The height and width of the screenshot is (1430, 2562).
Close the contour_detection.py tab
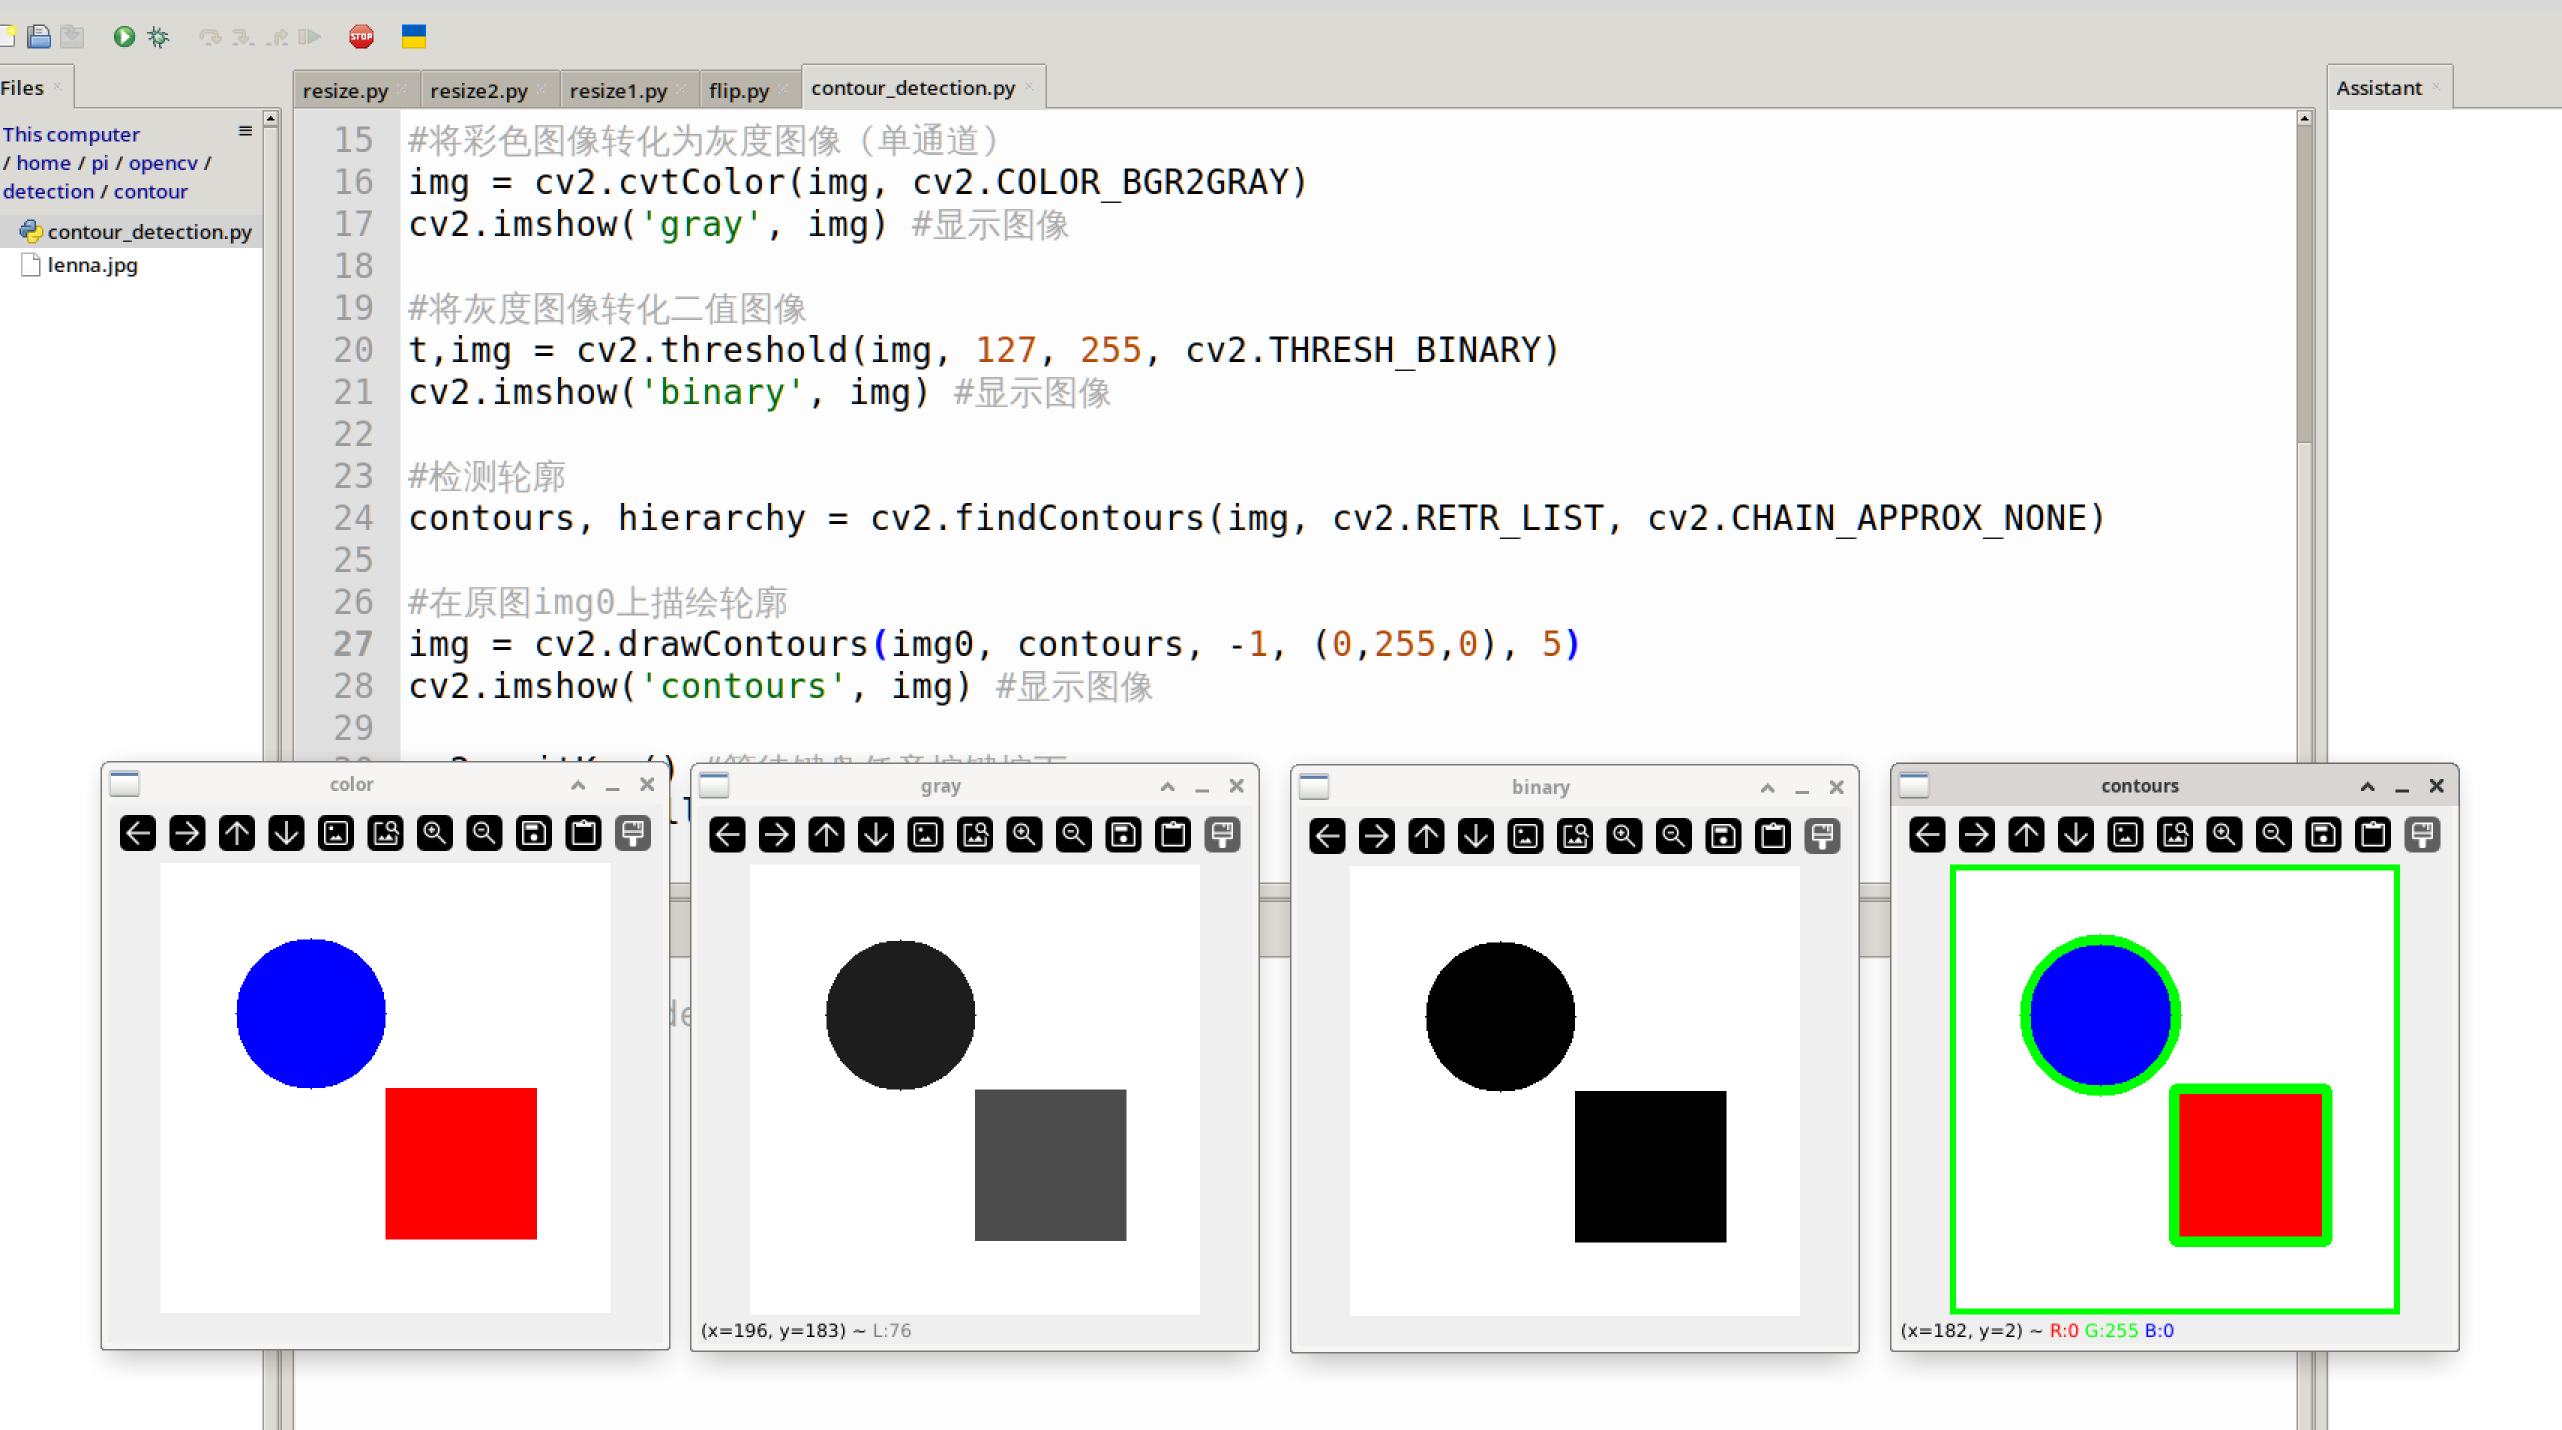(1029, 88)
